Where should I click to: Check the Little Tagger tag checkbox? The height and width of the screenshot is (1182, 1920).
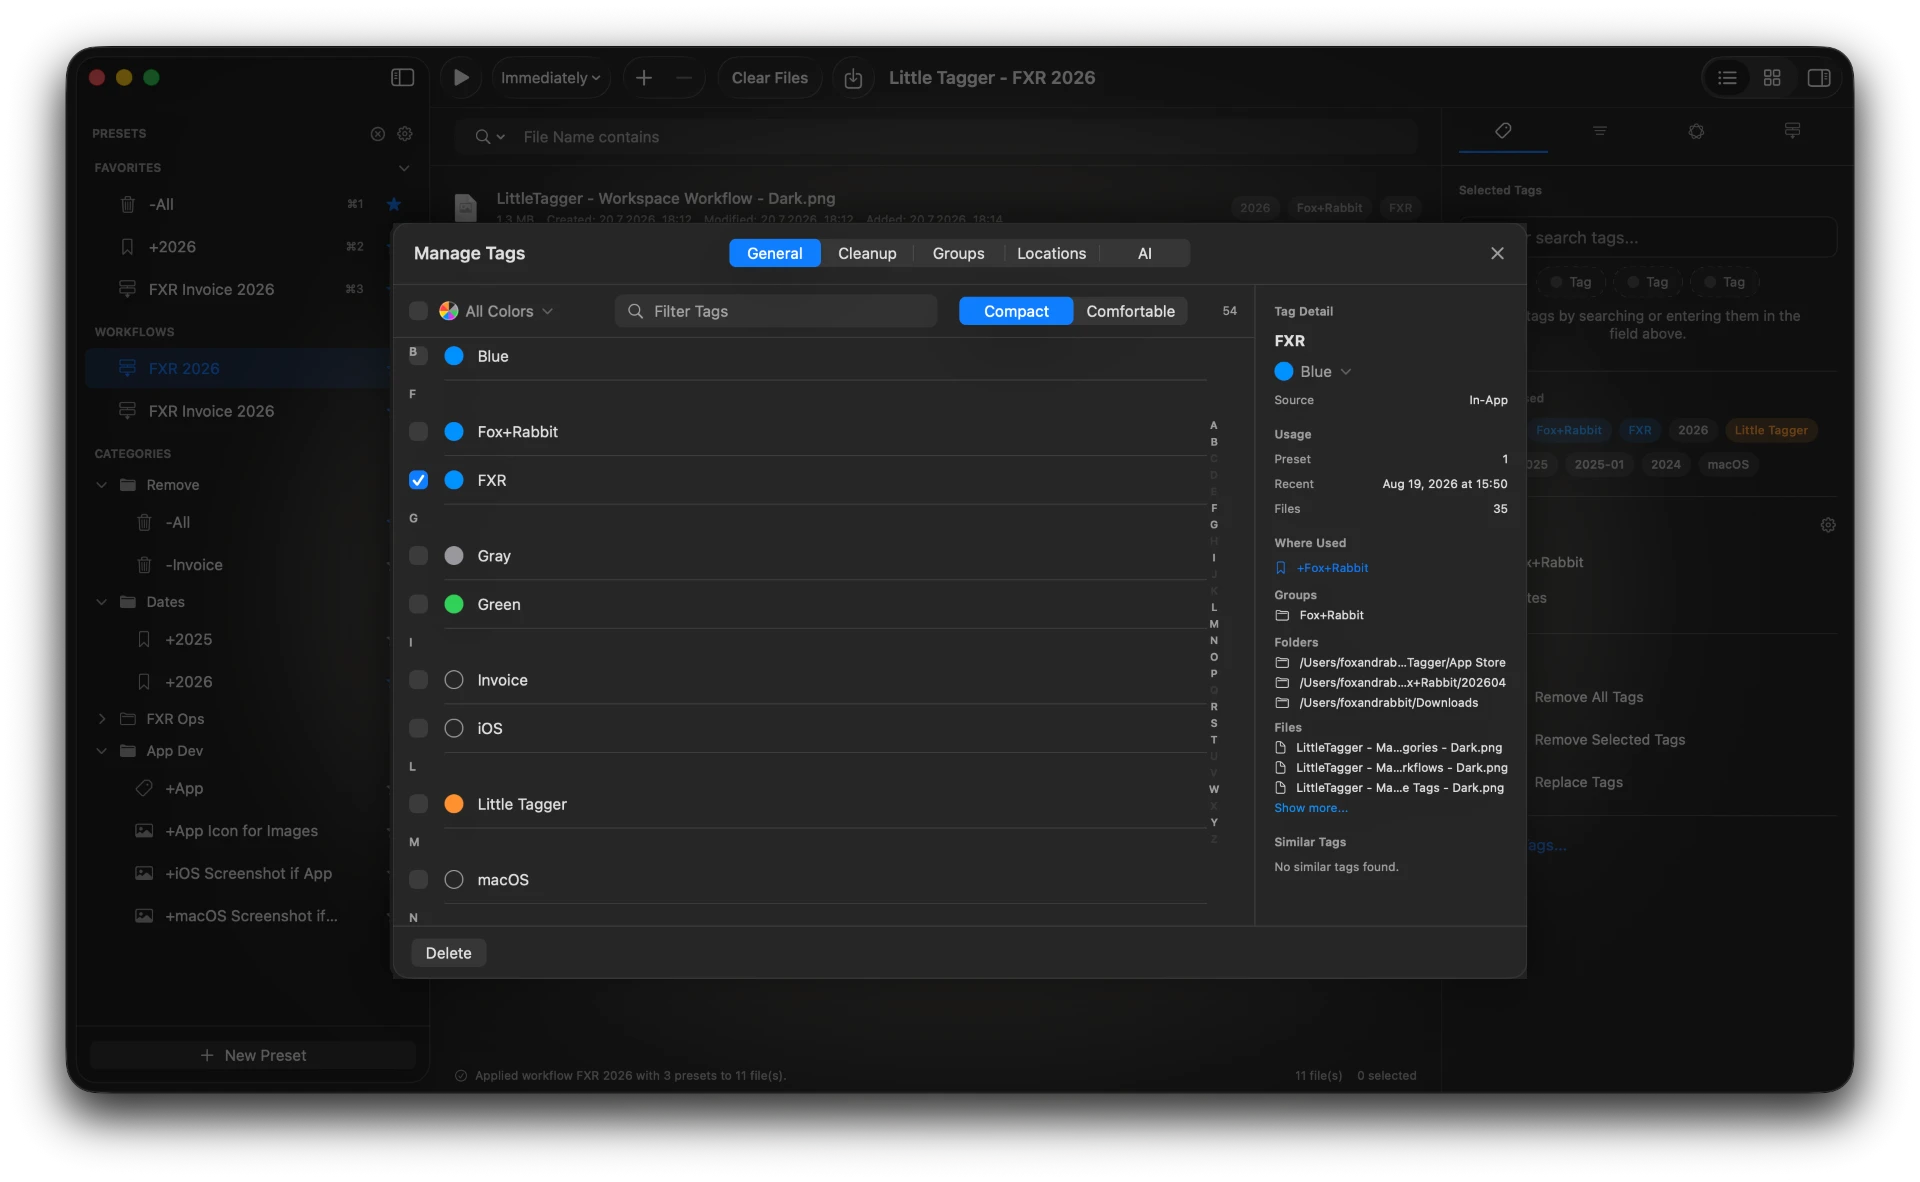[418, 804]
